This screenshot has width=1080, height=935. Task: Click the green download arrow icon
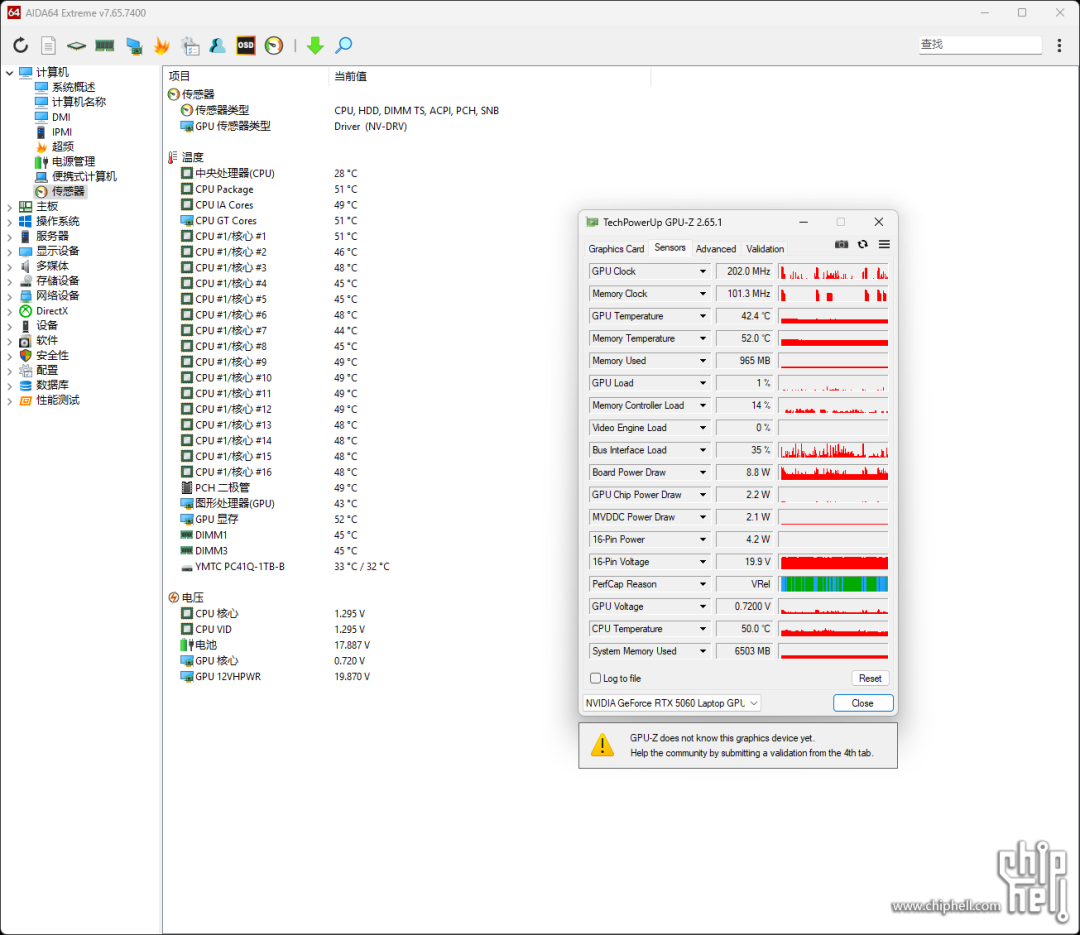coord(315,45)
